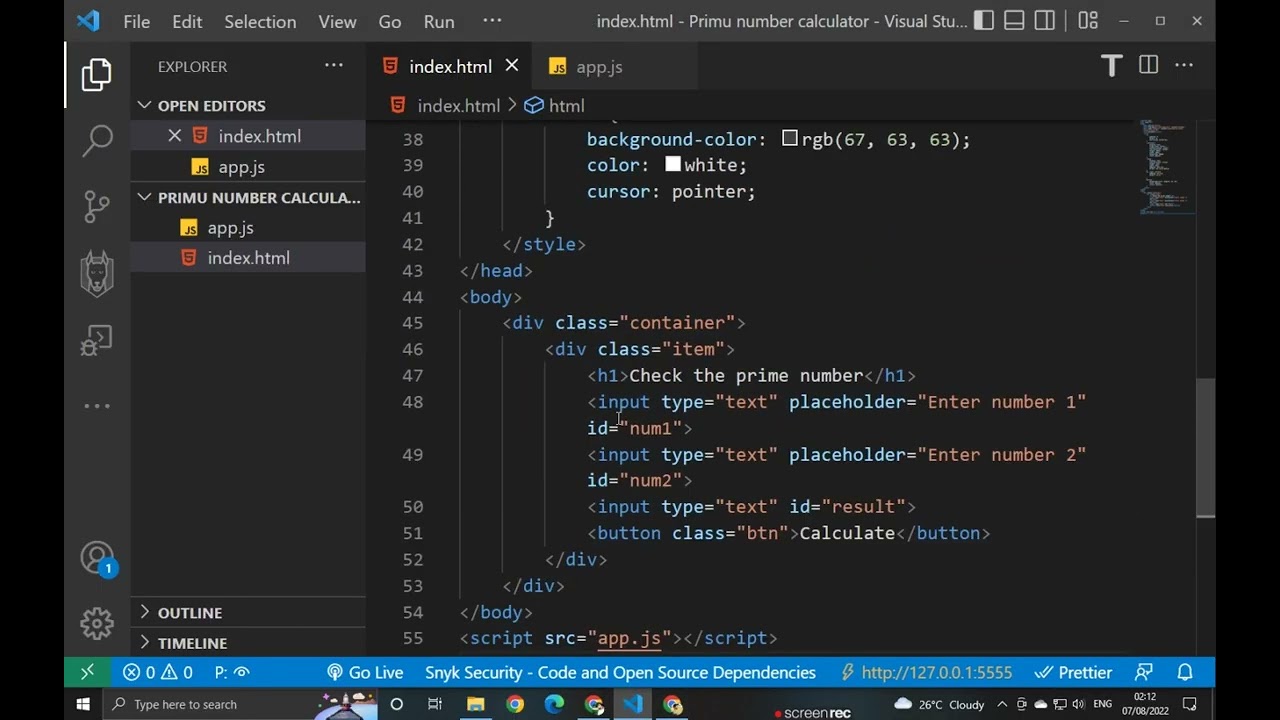Open the View menu
The image size is (1280, 720).
[x=337, y=21]
